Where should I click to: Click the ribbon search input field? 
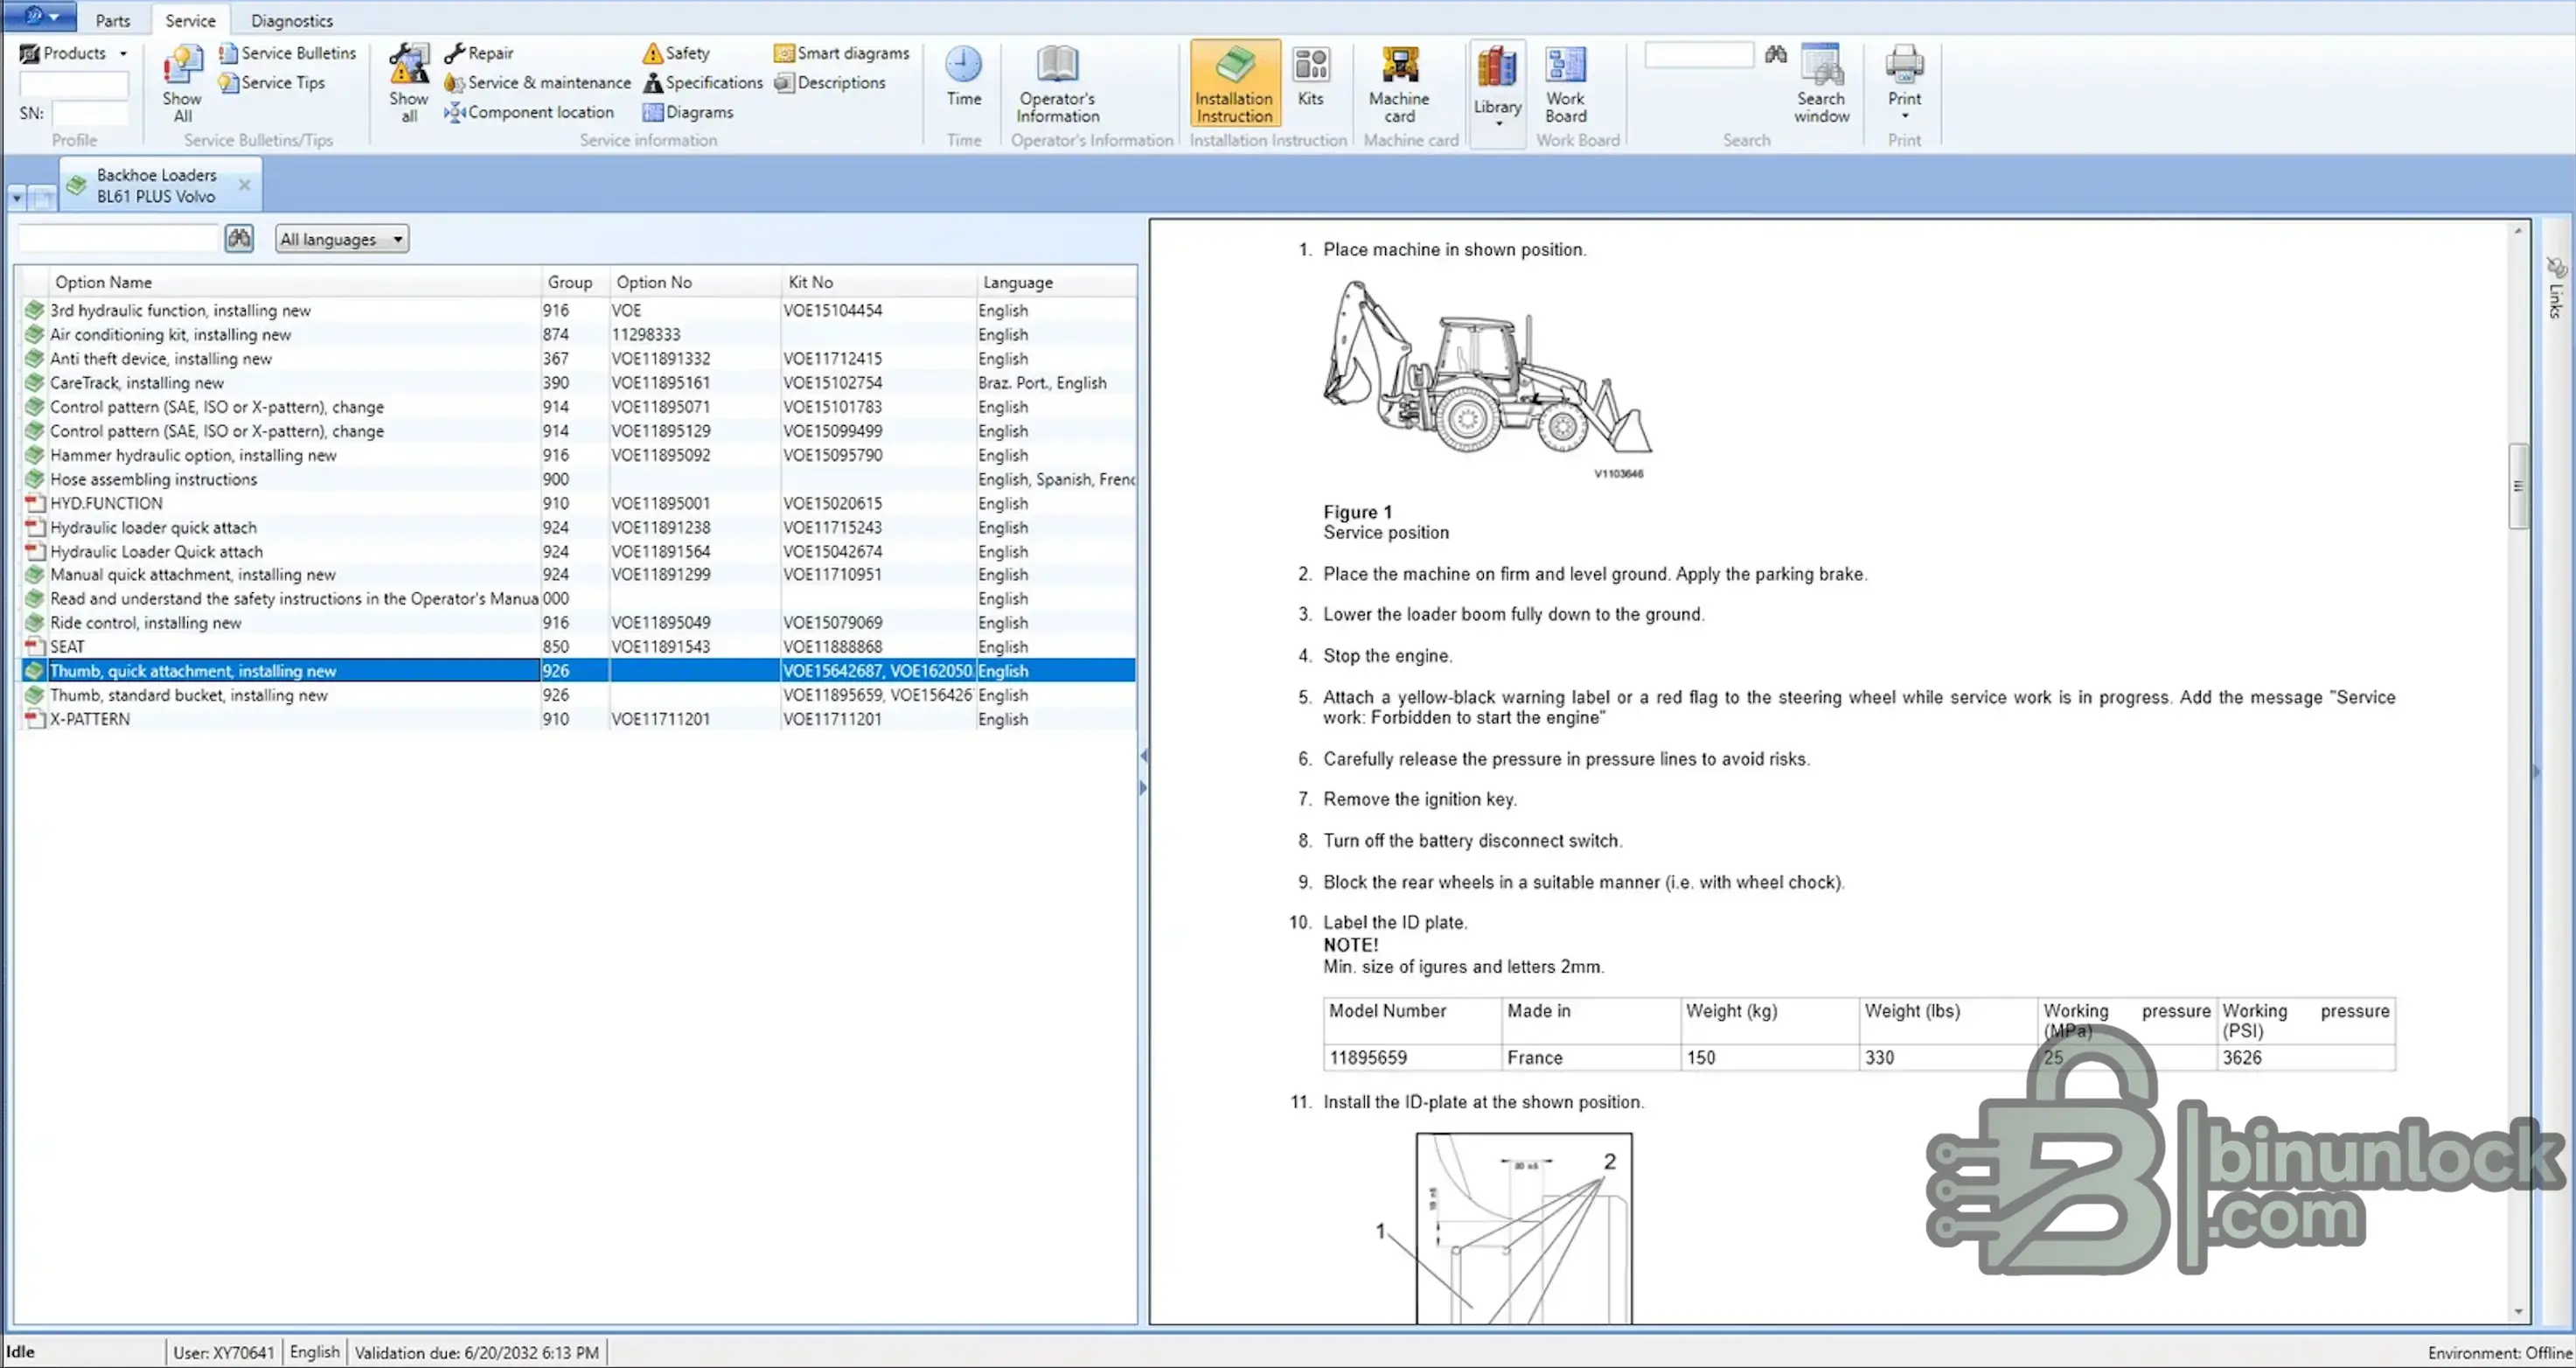tap(1699, 55)
